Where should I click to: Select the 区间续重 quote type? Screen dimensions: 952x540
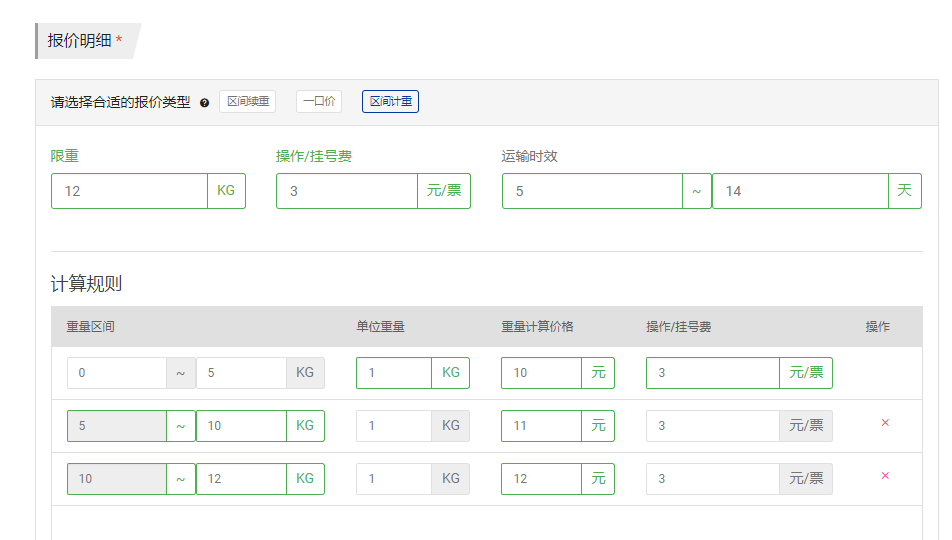click(248, 101)
